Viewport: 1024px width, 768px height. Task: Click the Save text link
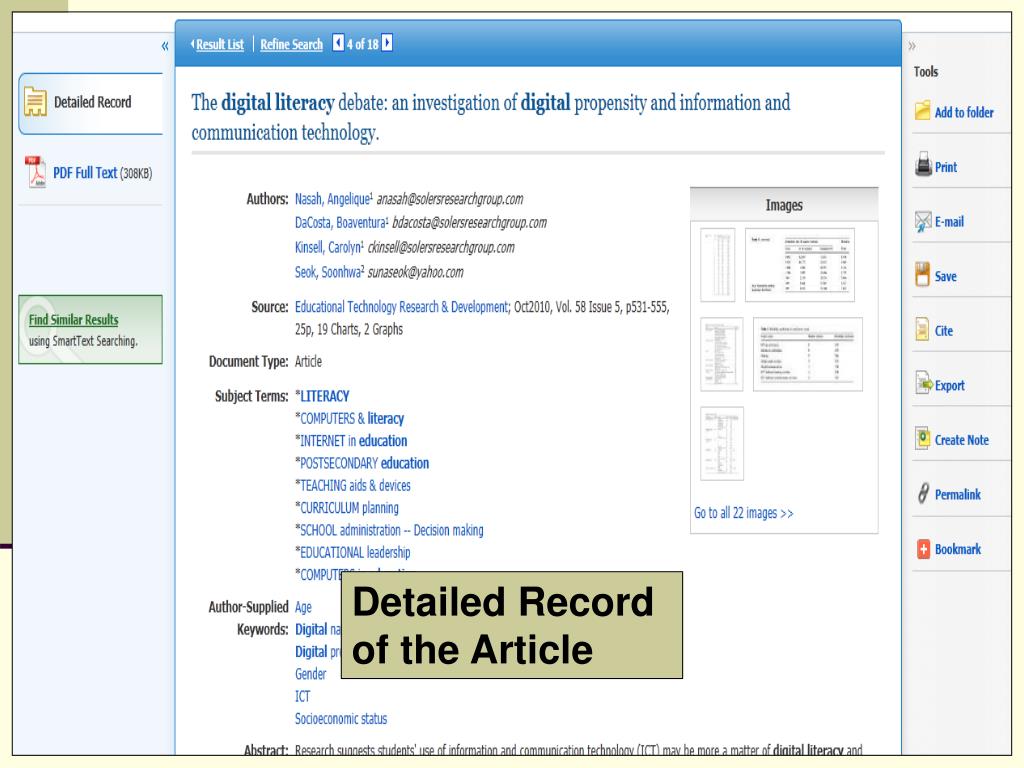945,276
